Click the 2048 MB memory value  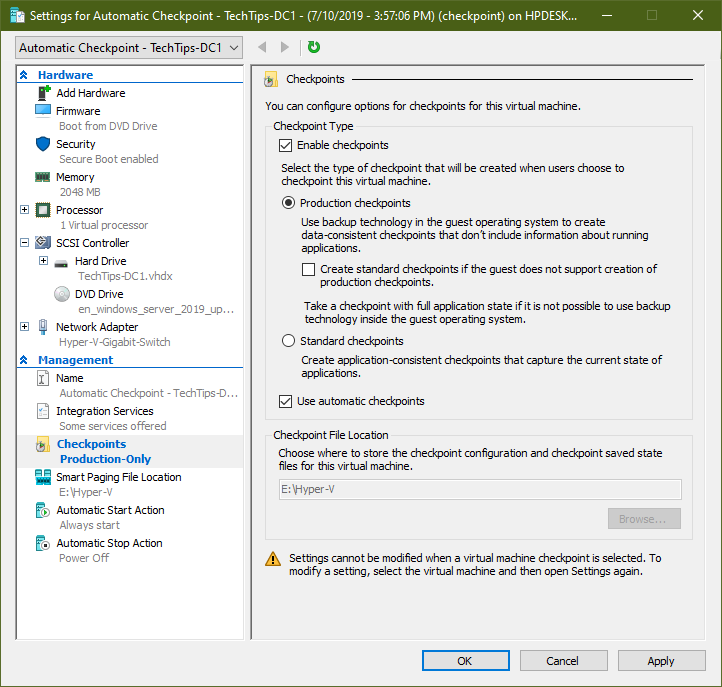pos(80,192)
